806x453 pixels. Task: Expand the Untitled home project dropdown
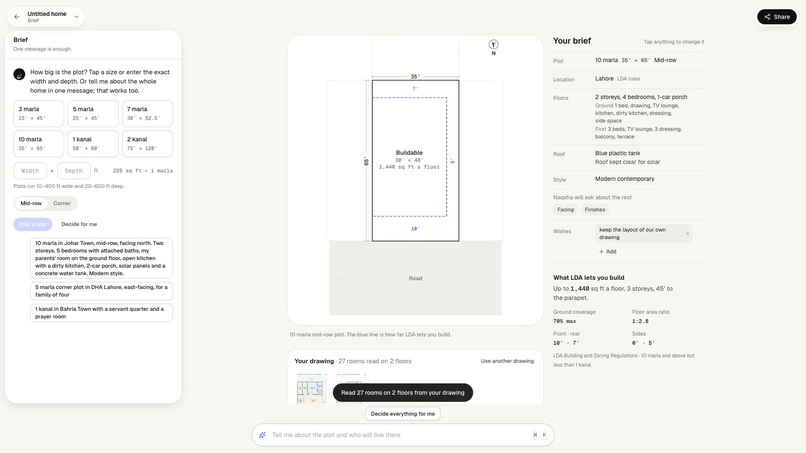click(76, 17)
